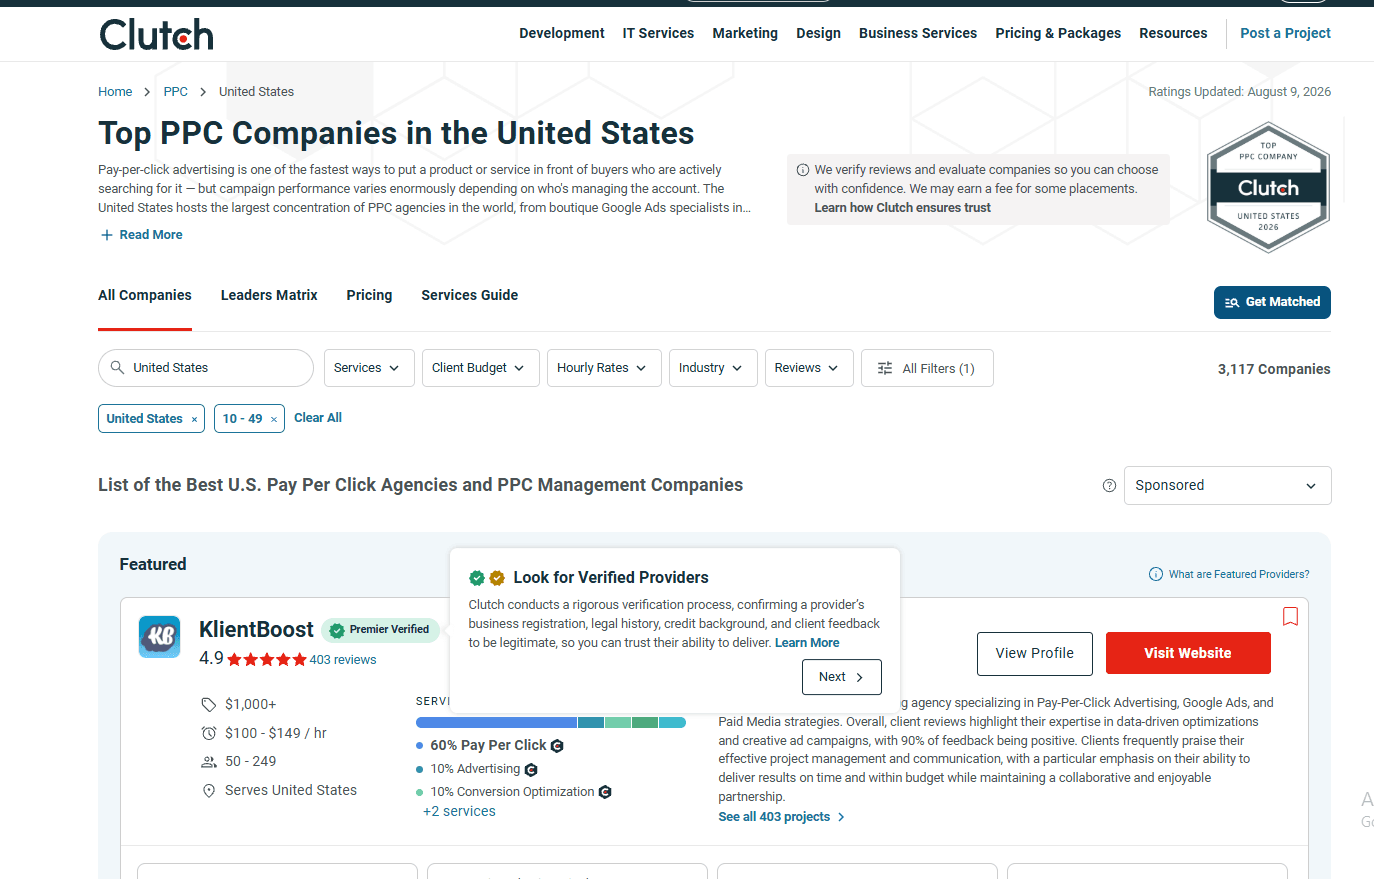Open All Filters (1) panel
The image size is (1374, 879).
click(x=927, y=368)
